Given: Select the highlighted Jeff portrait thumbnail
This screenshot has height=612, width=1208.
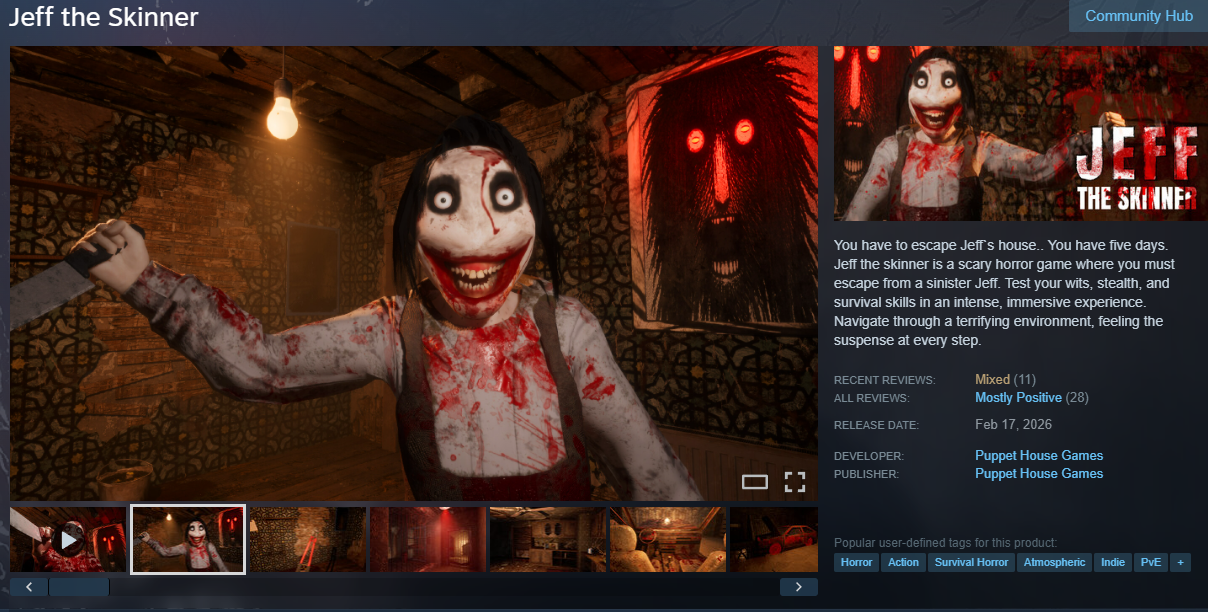Looking at the screenshot, I should pyautogui.click(x=188, y=540).
